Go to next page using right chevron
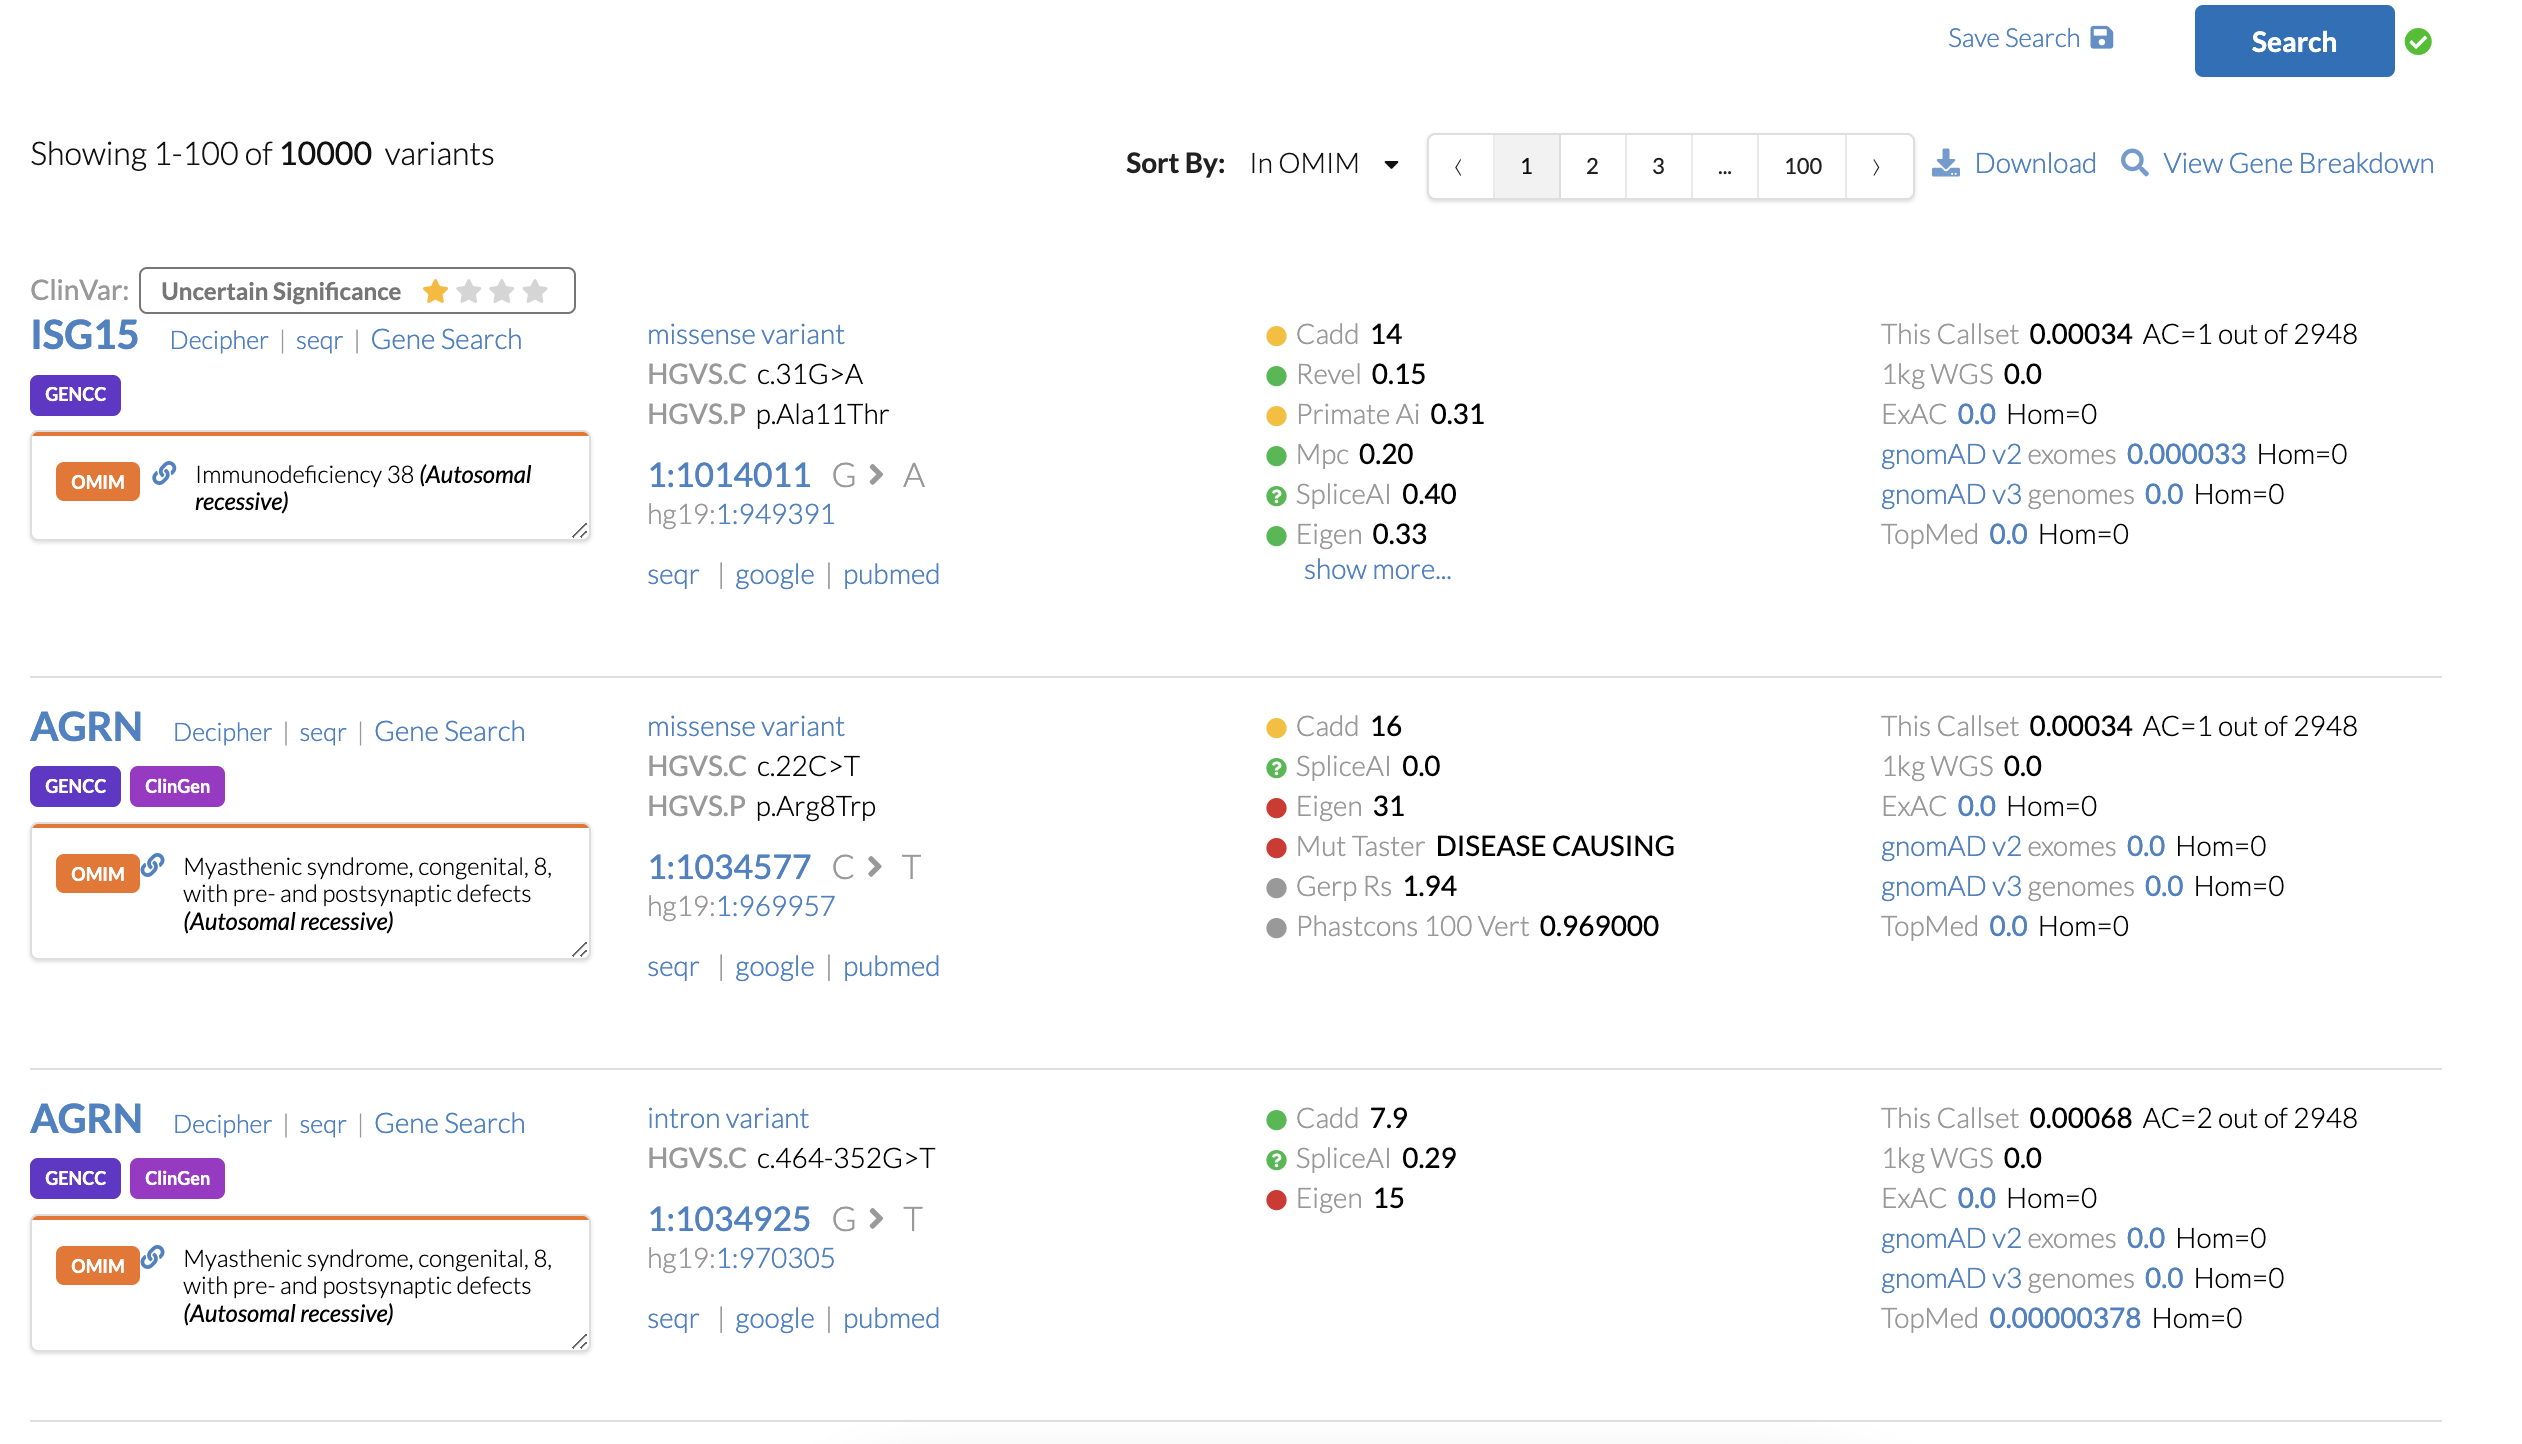This screenshot has width=2522, height=1444. (x=1876, y=165)
